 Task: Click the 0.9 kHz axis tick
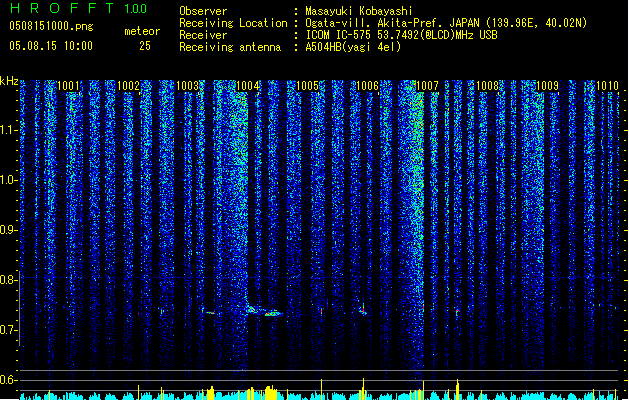[x=9, y=230]
